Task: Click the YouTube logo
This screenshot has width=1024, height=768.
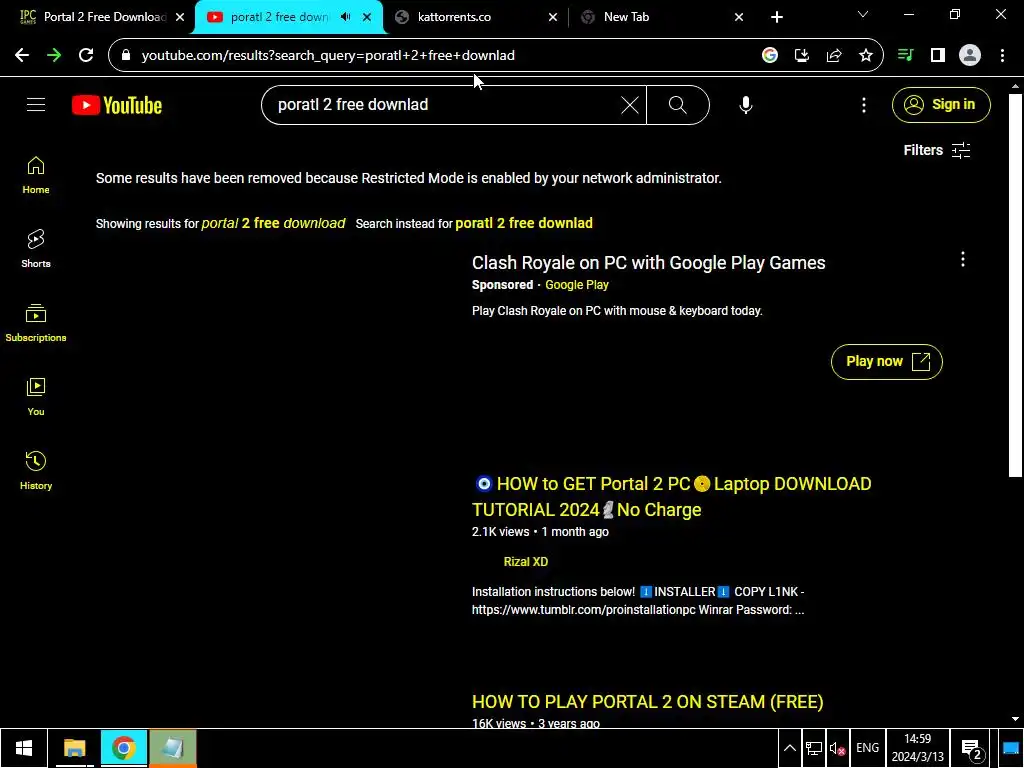Action: click(117, 105)
